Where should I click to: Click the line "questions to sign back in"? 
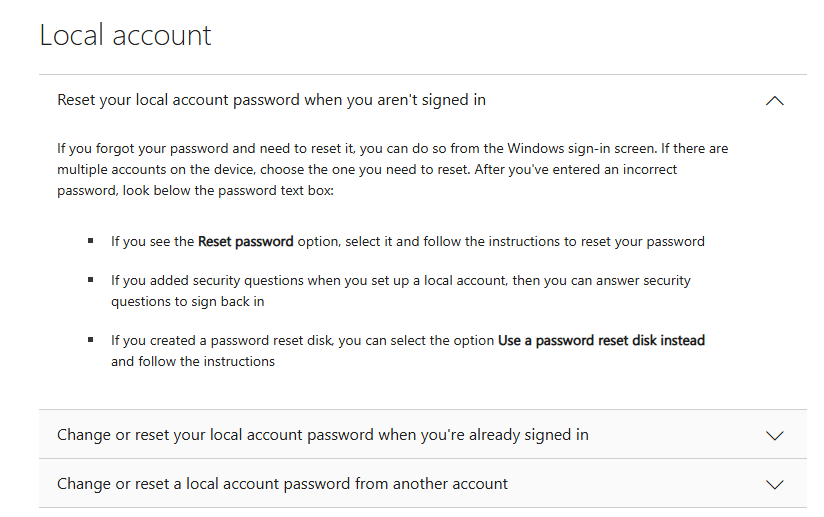[x=188, y=302]
